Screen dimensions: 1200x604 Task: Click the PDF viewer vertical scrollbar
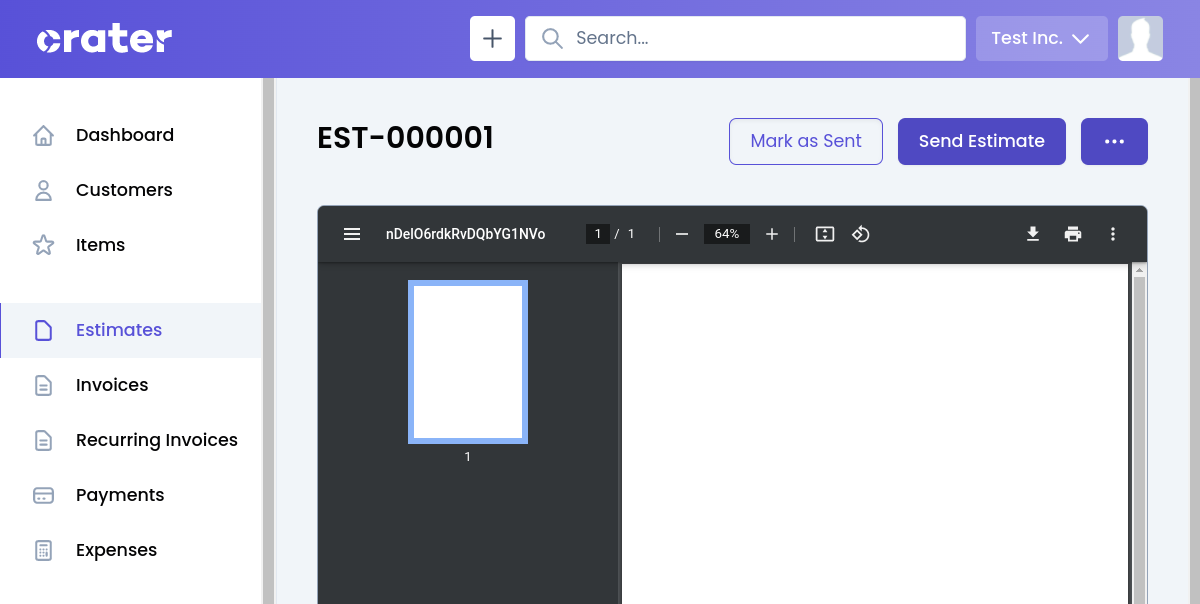point(1139,440)
